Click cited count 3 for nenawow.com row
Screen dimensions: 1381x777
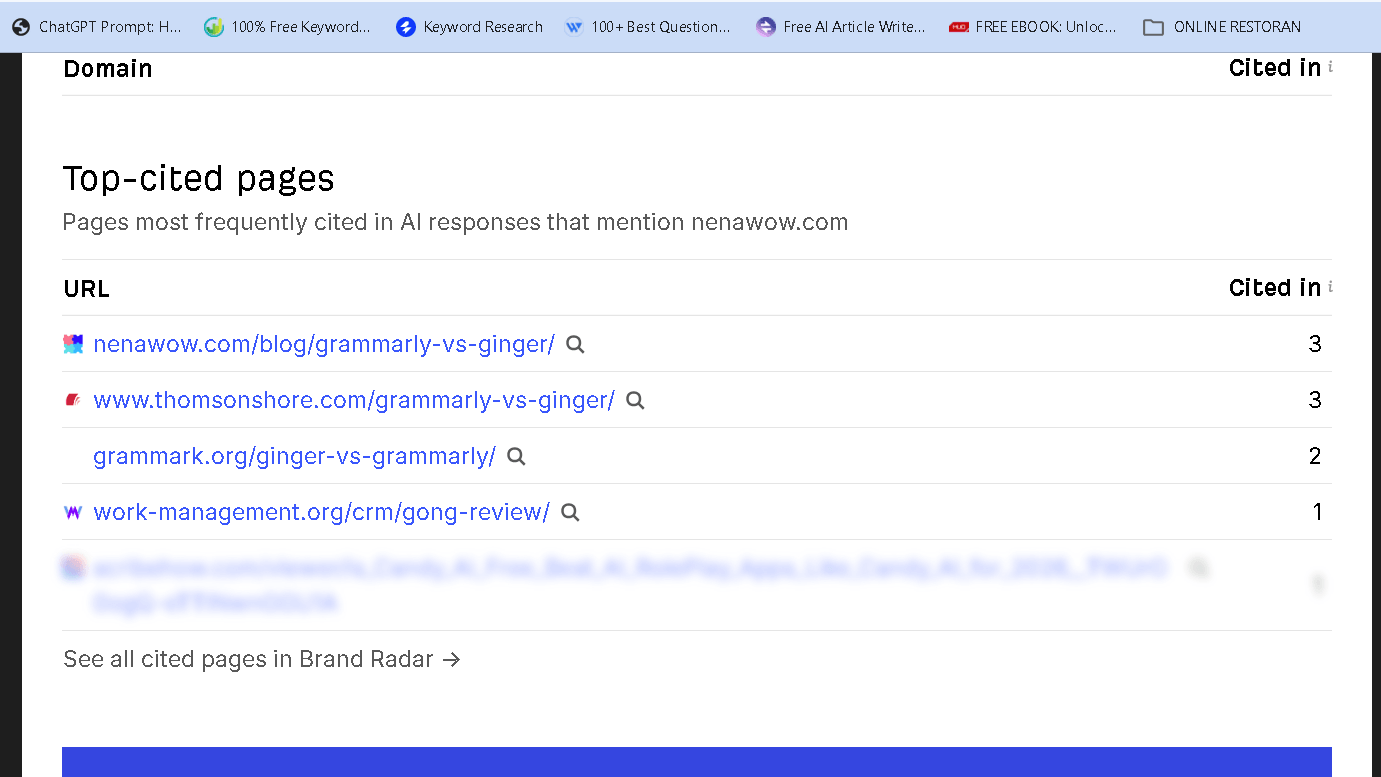tap(1315, 344)
